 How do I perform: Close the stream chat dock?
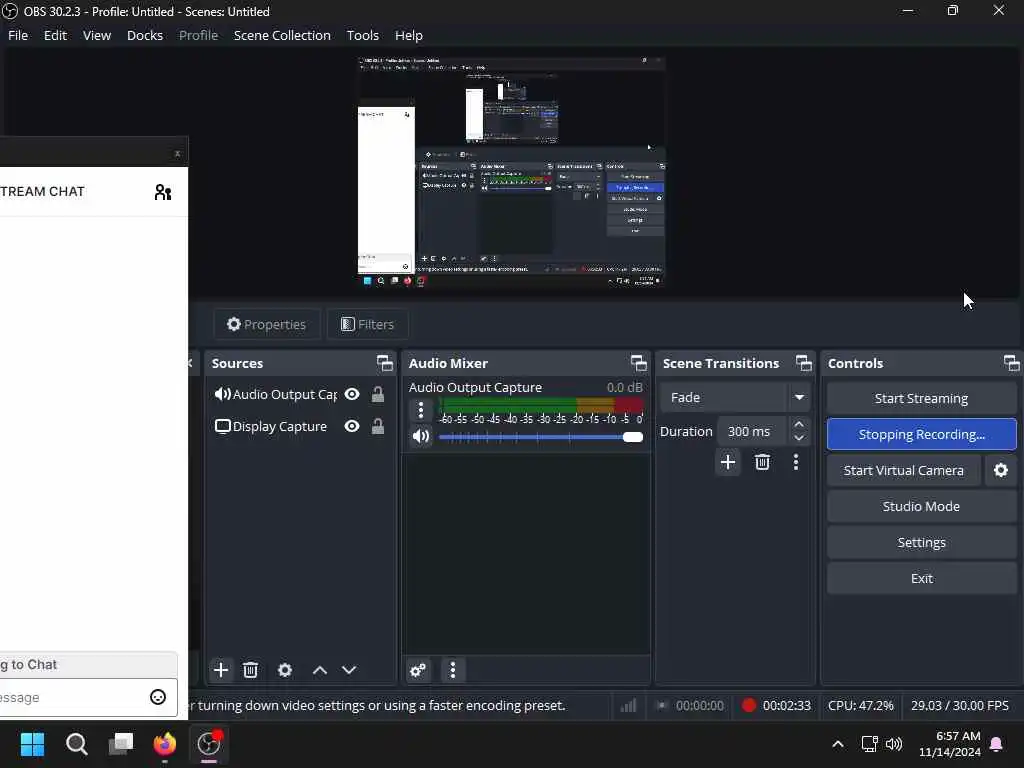pyautogui.click(x=177, y=153)
